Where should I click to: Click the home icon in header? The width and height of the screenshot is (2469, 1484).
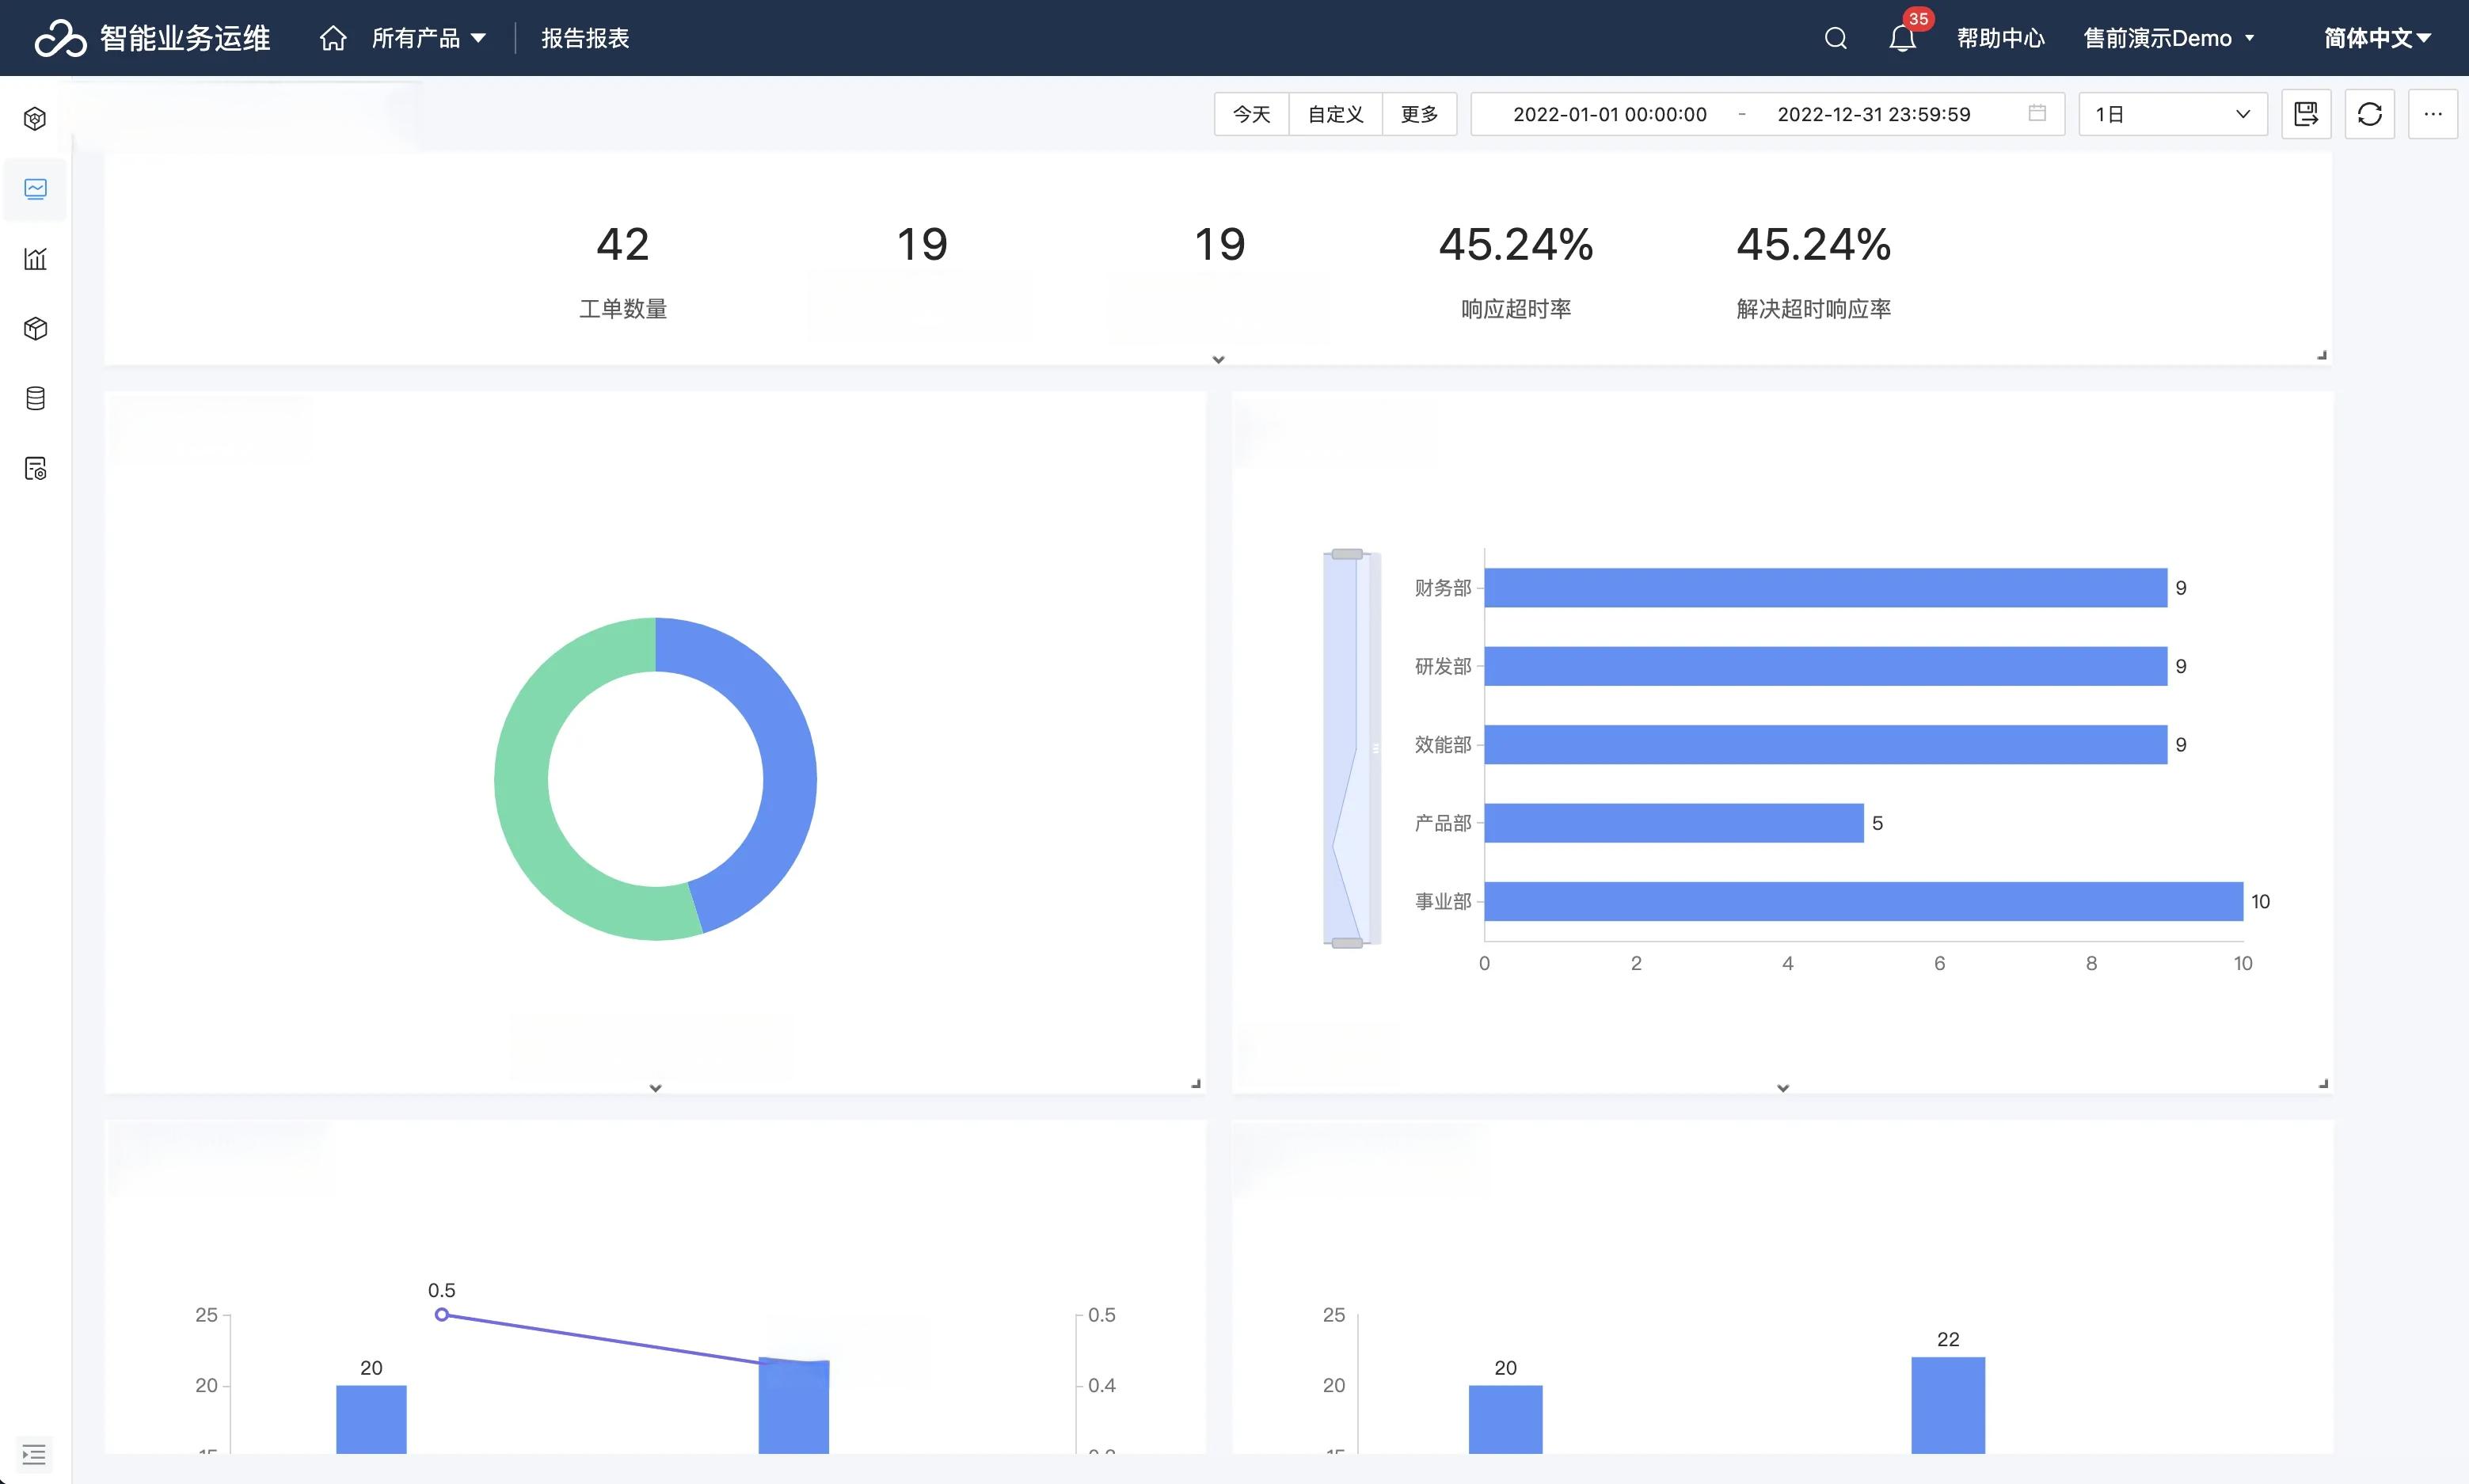pyautogui.click(x=333, y=38)
